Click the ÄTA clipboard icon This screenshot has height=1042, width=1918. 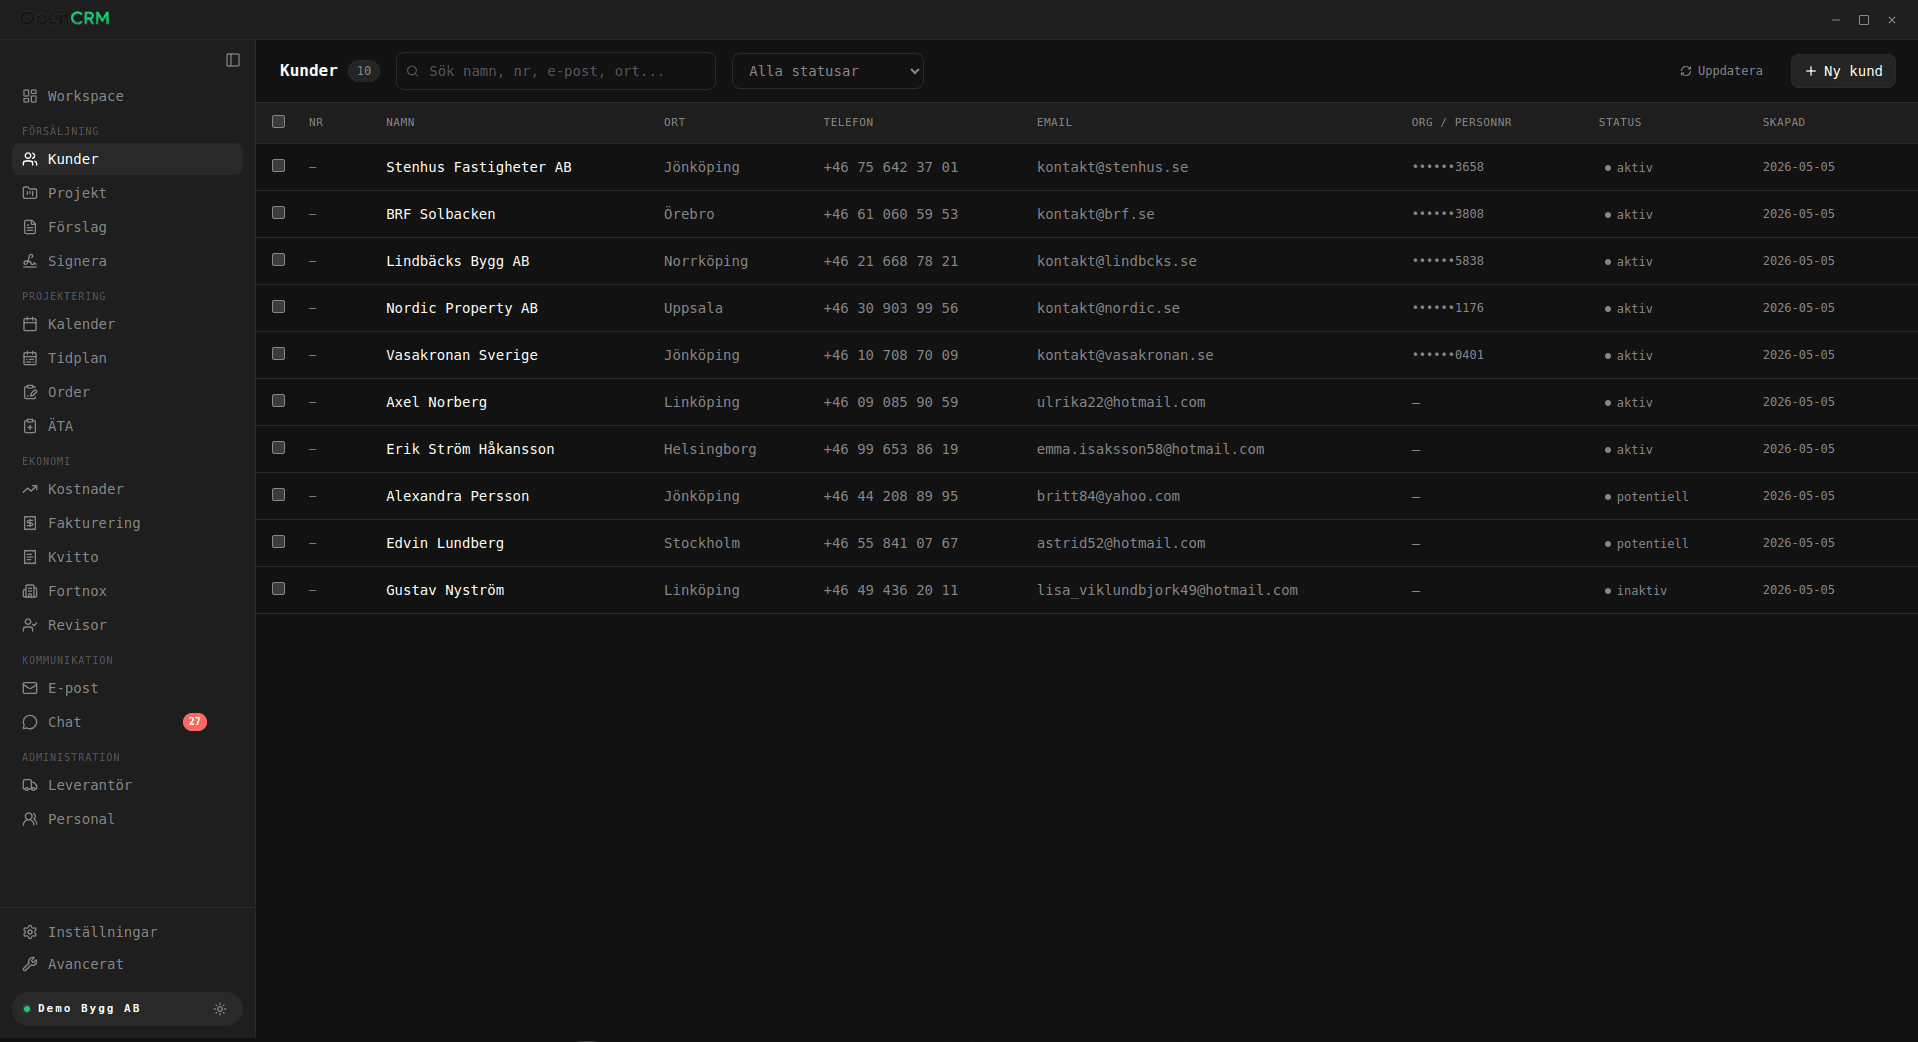click(30, 426)
